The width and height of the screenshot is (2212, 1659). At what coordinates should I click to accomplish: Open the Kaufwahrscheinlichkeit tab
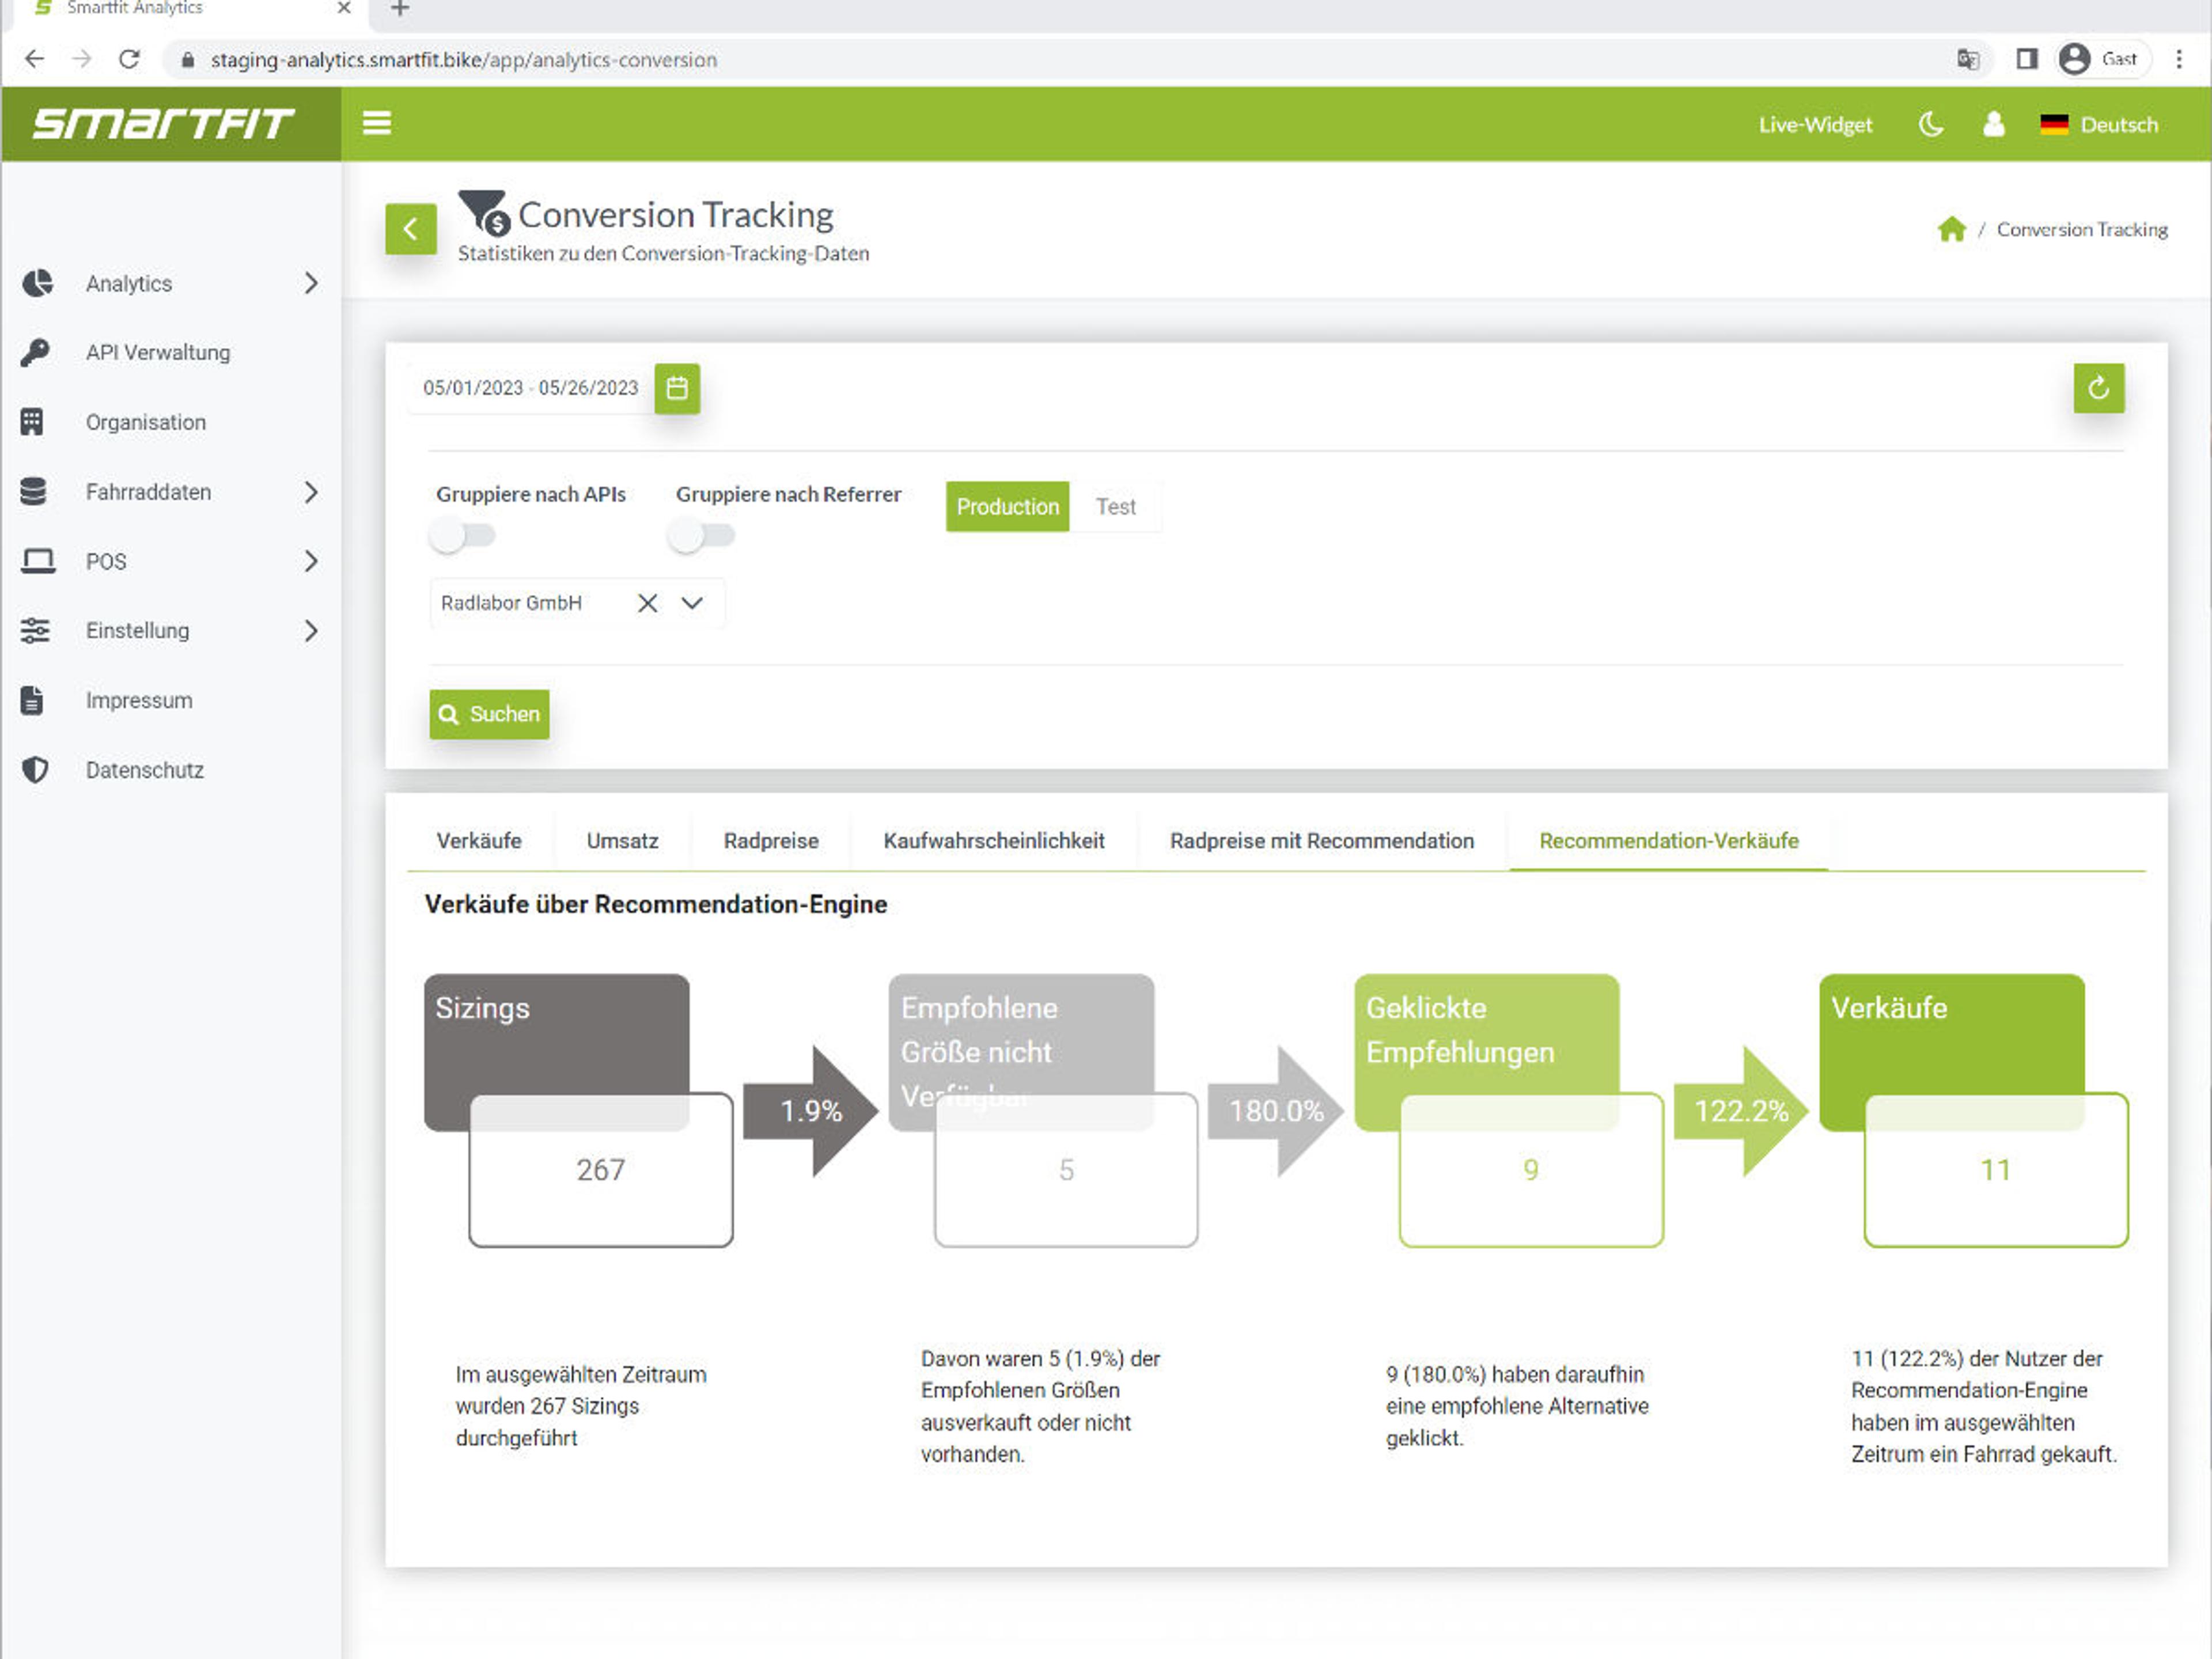994,841
